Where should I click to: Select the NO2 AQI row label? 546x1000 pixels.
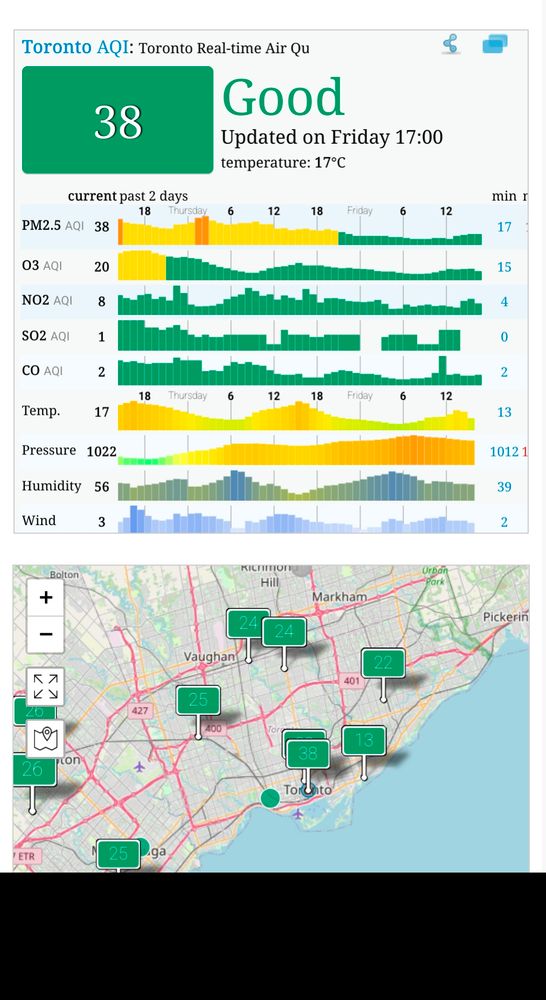pos(47,300)
